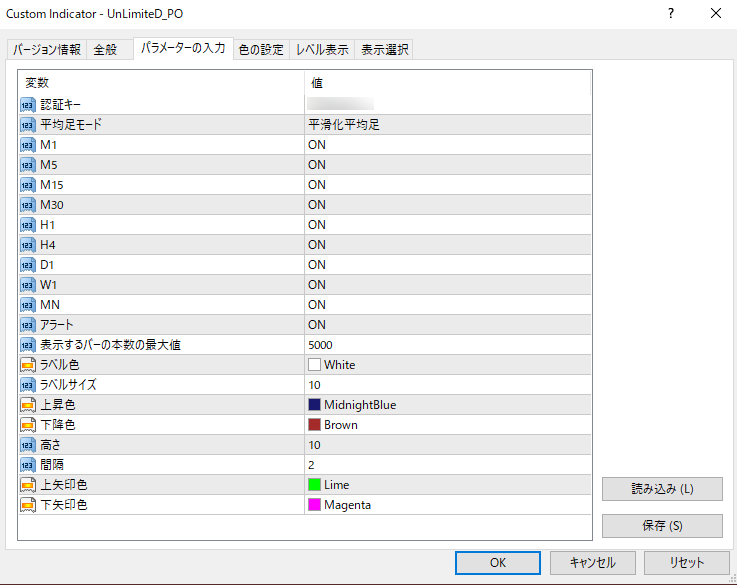The width and height of the screenshot is (737, 585).
Task: Open the 平滑化平均足 mode dropdown value
Action: coord(447,125)
